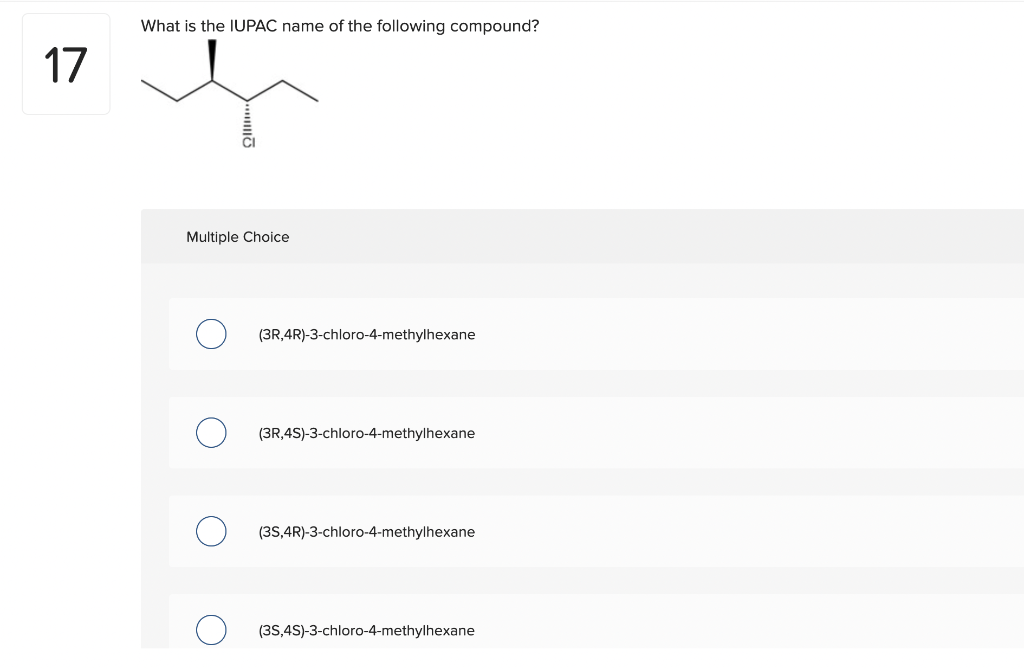Screen dimensions: 1024x669
Task: Click the (3S,4R)-3-chloro-4-methylhexane answer label
Action: coord(367,531)
